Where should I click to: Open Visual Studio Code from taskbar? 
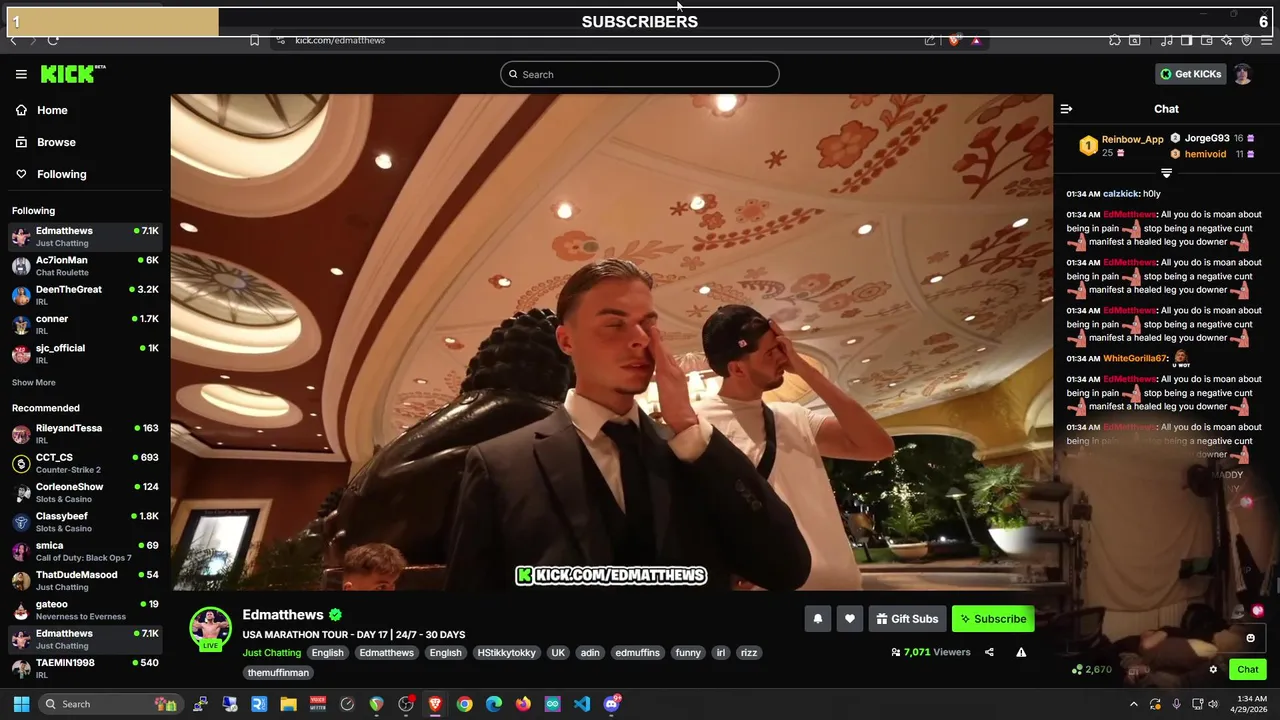tap(582, 704)
